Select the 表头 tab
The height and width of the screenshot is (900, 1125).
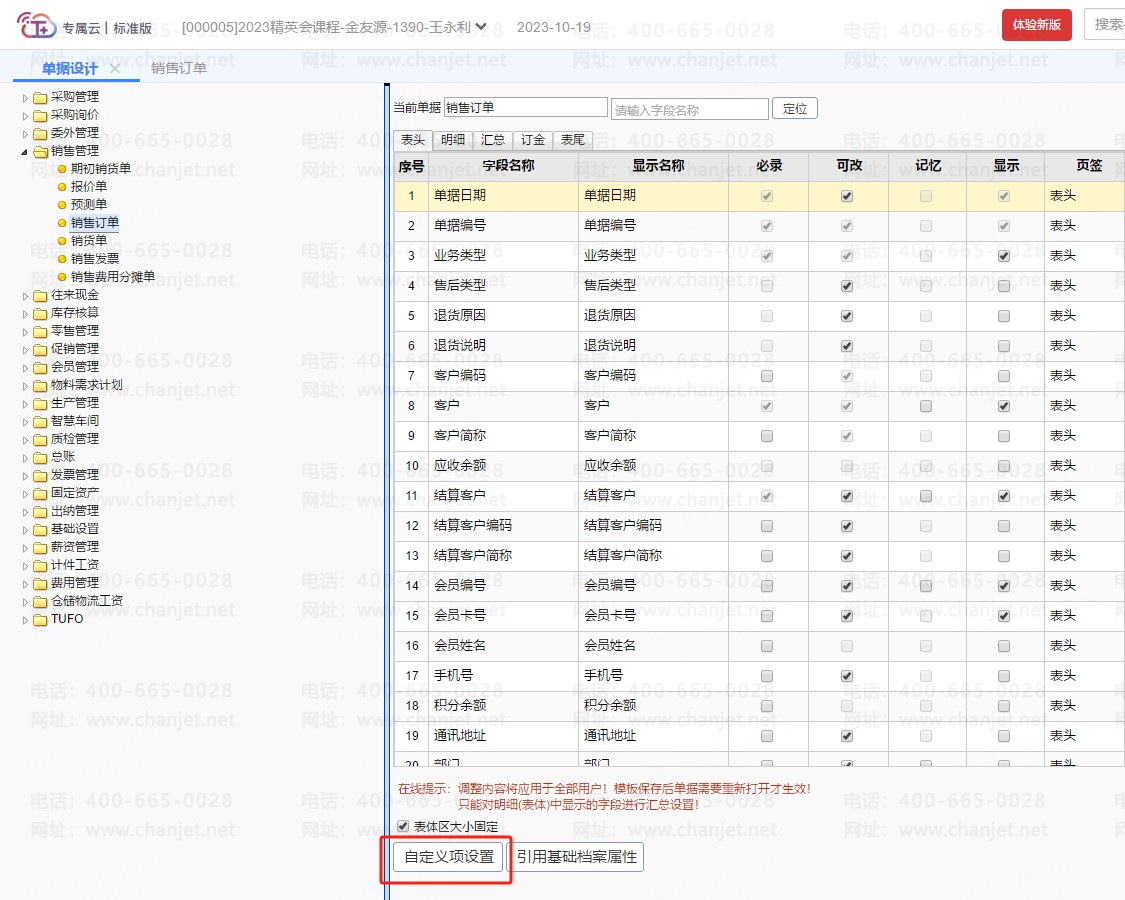click(413, 139)
